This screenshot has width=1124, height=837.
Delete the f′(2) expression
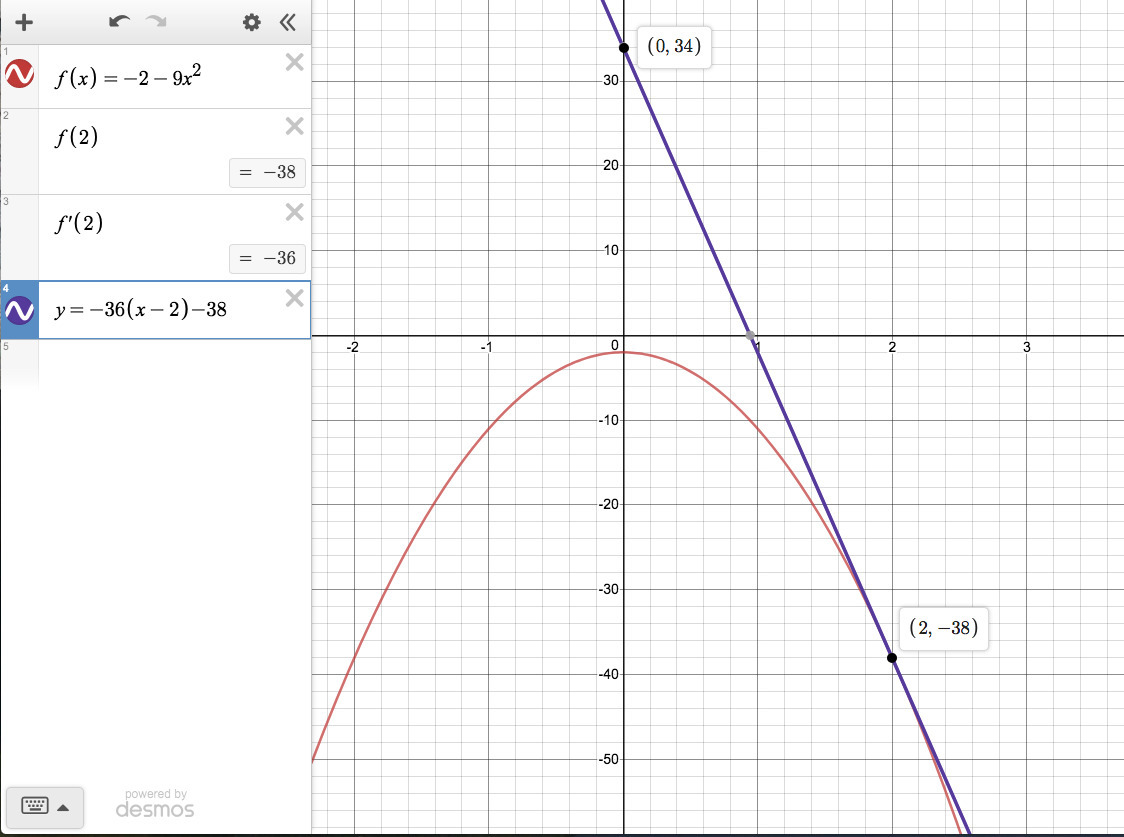pyautogui.click(x=295, y=212)
